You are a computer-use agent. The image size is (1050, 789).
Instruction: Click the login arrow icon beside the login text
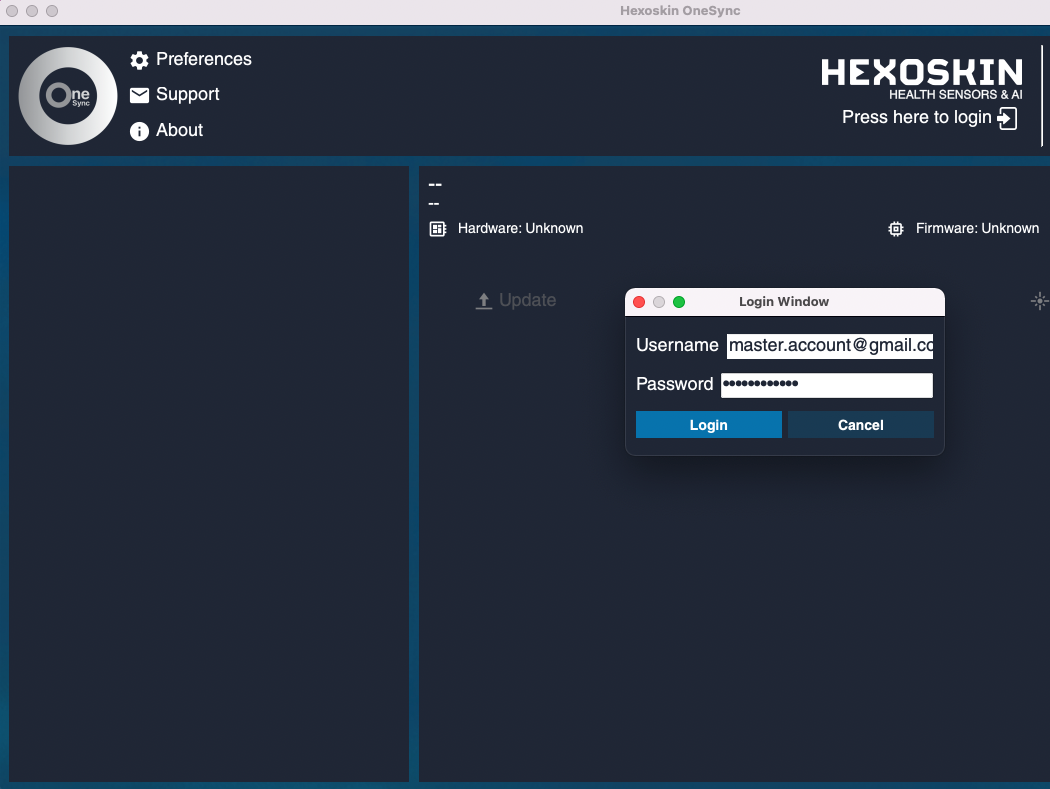1007,117
